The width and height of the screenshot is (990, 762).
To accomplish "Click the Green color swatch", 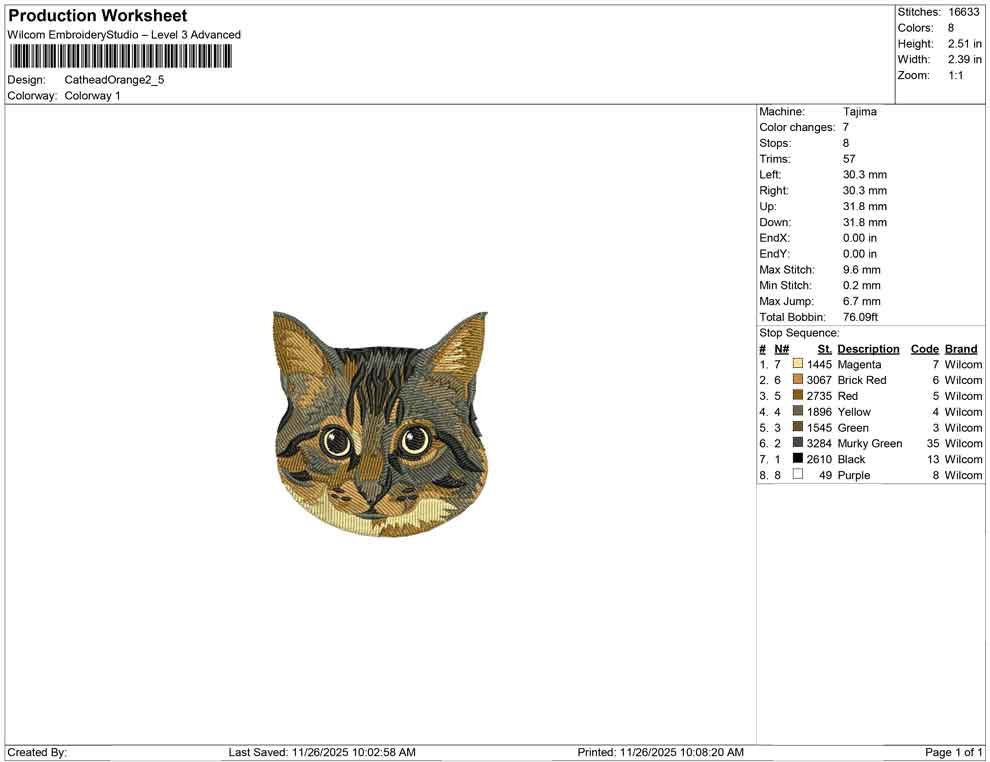I will [797, 428].
